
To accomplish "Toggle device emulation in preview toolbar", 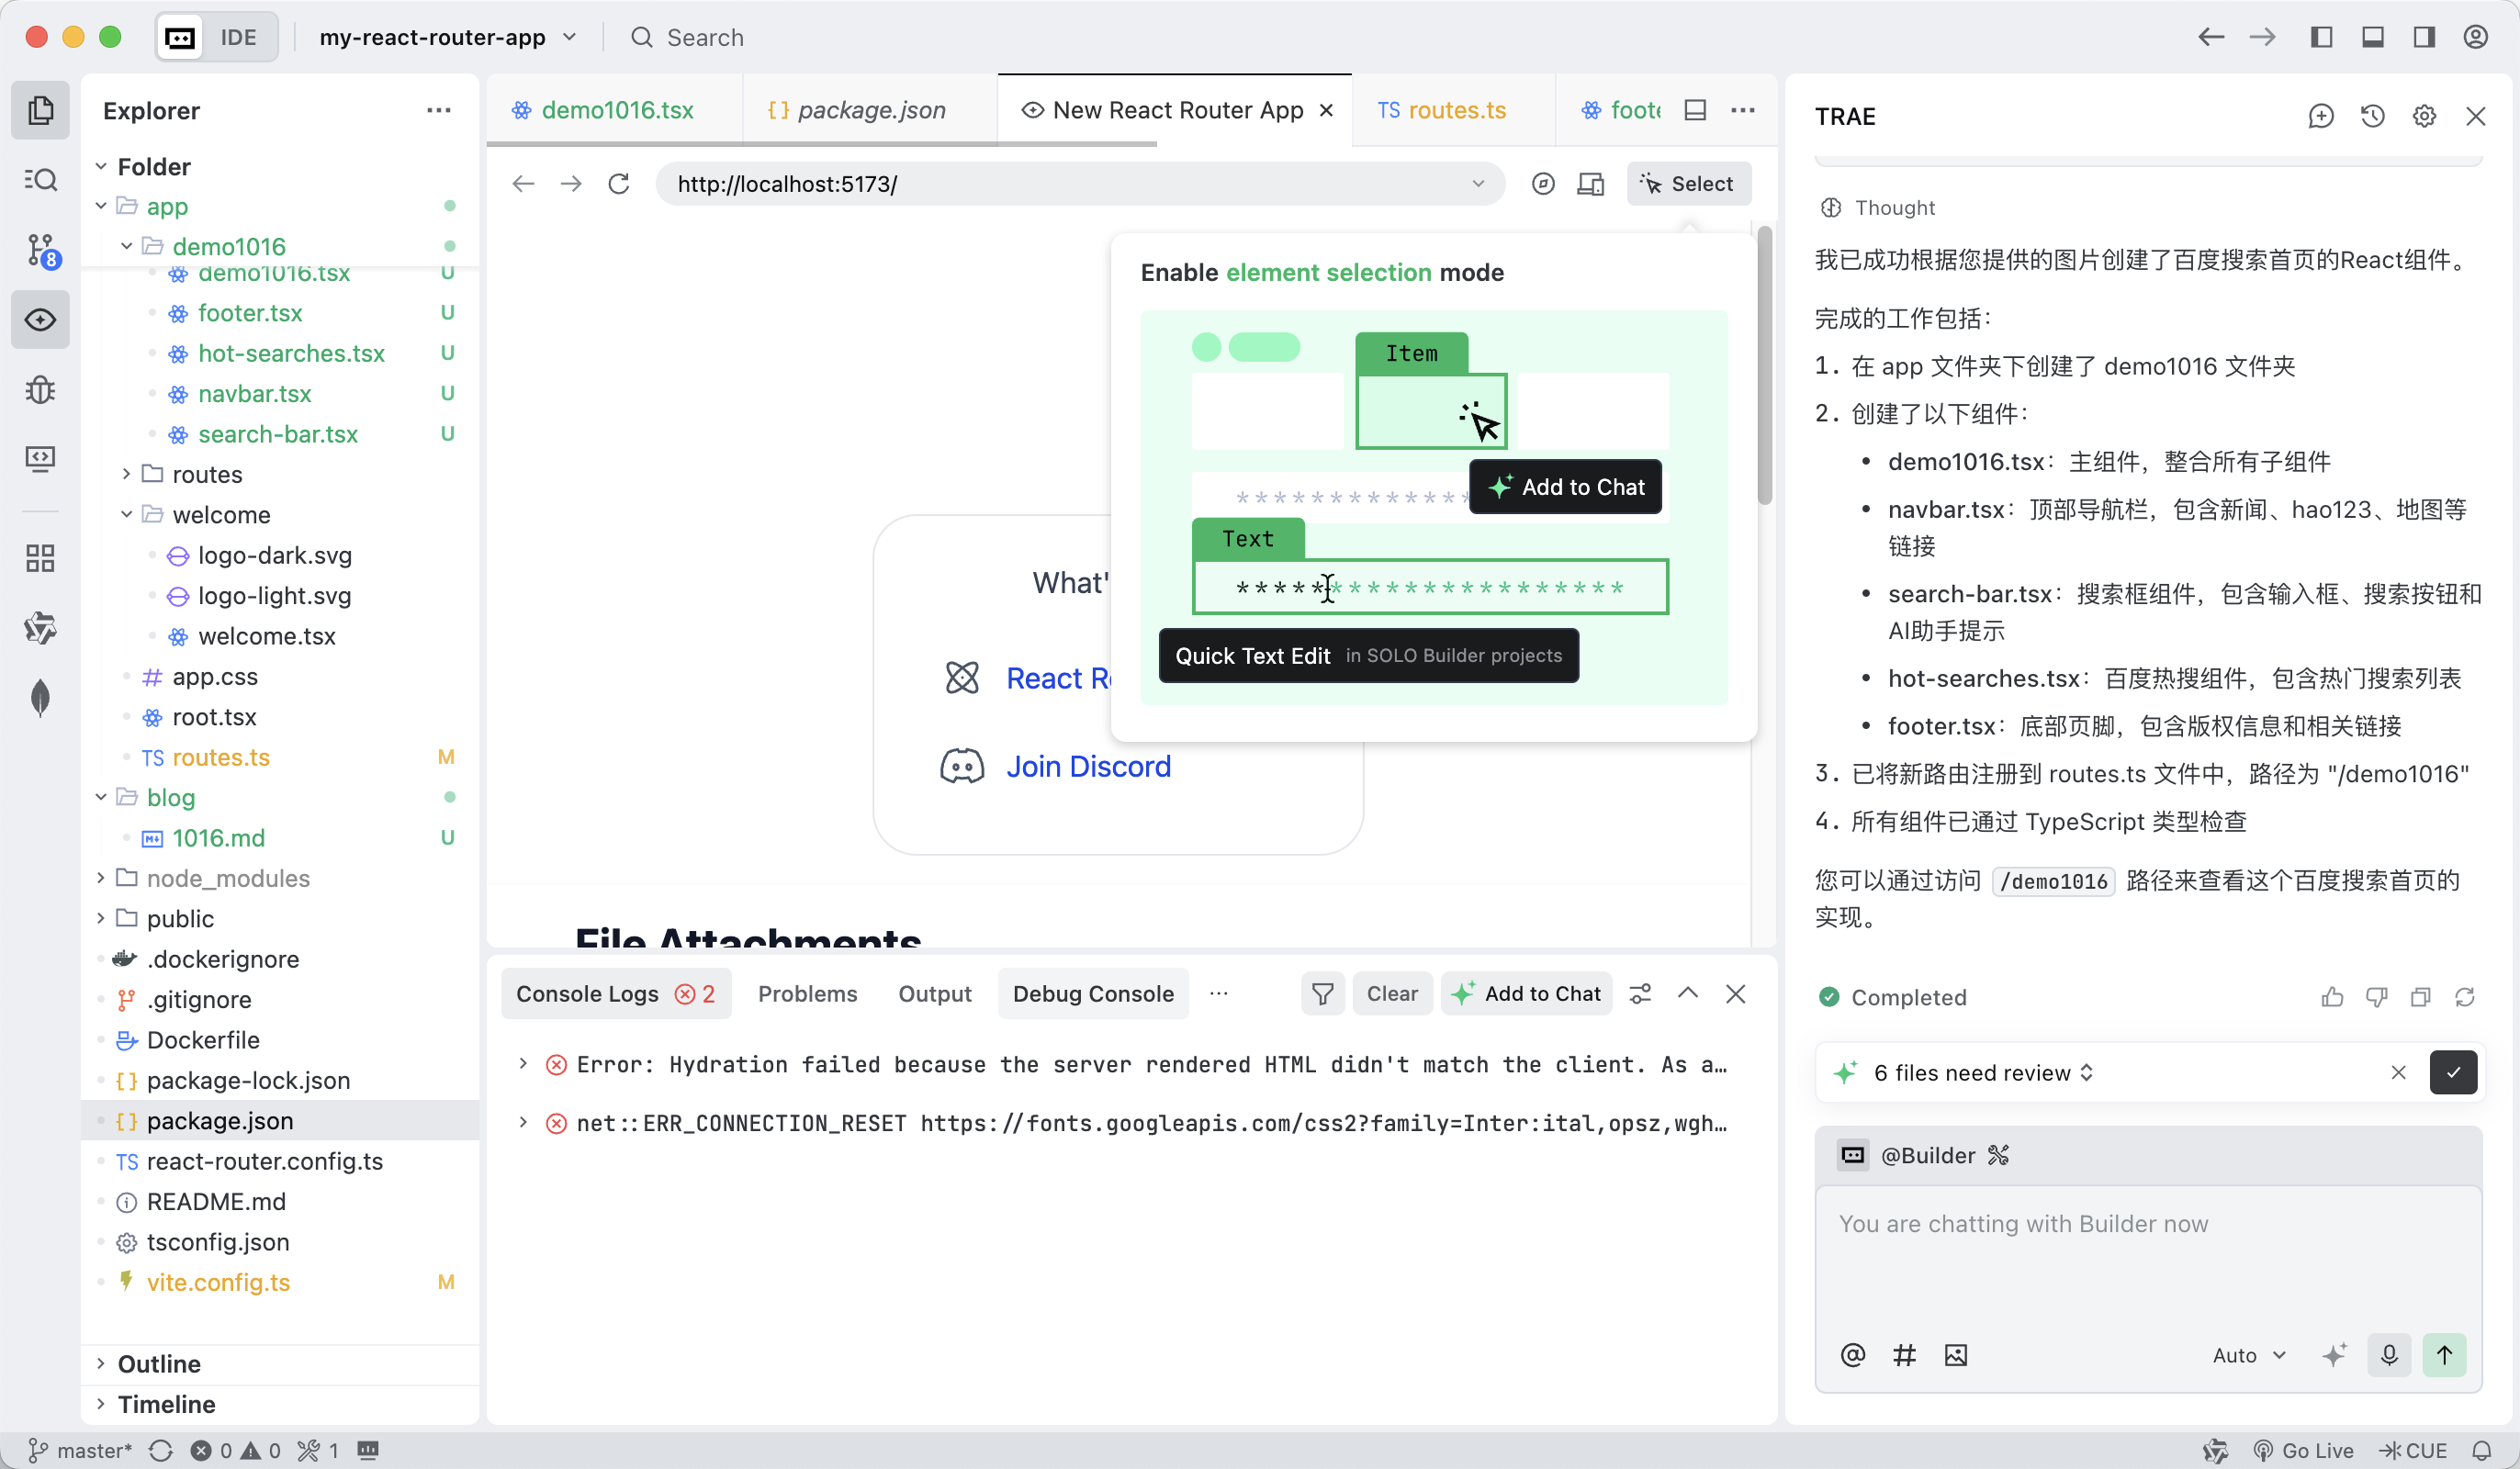I will pos(1590,184).
